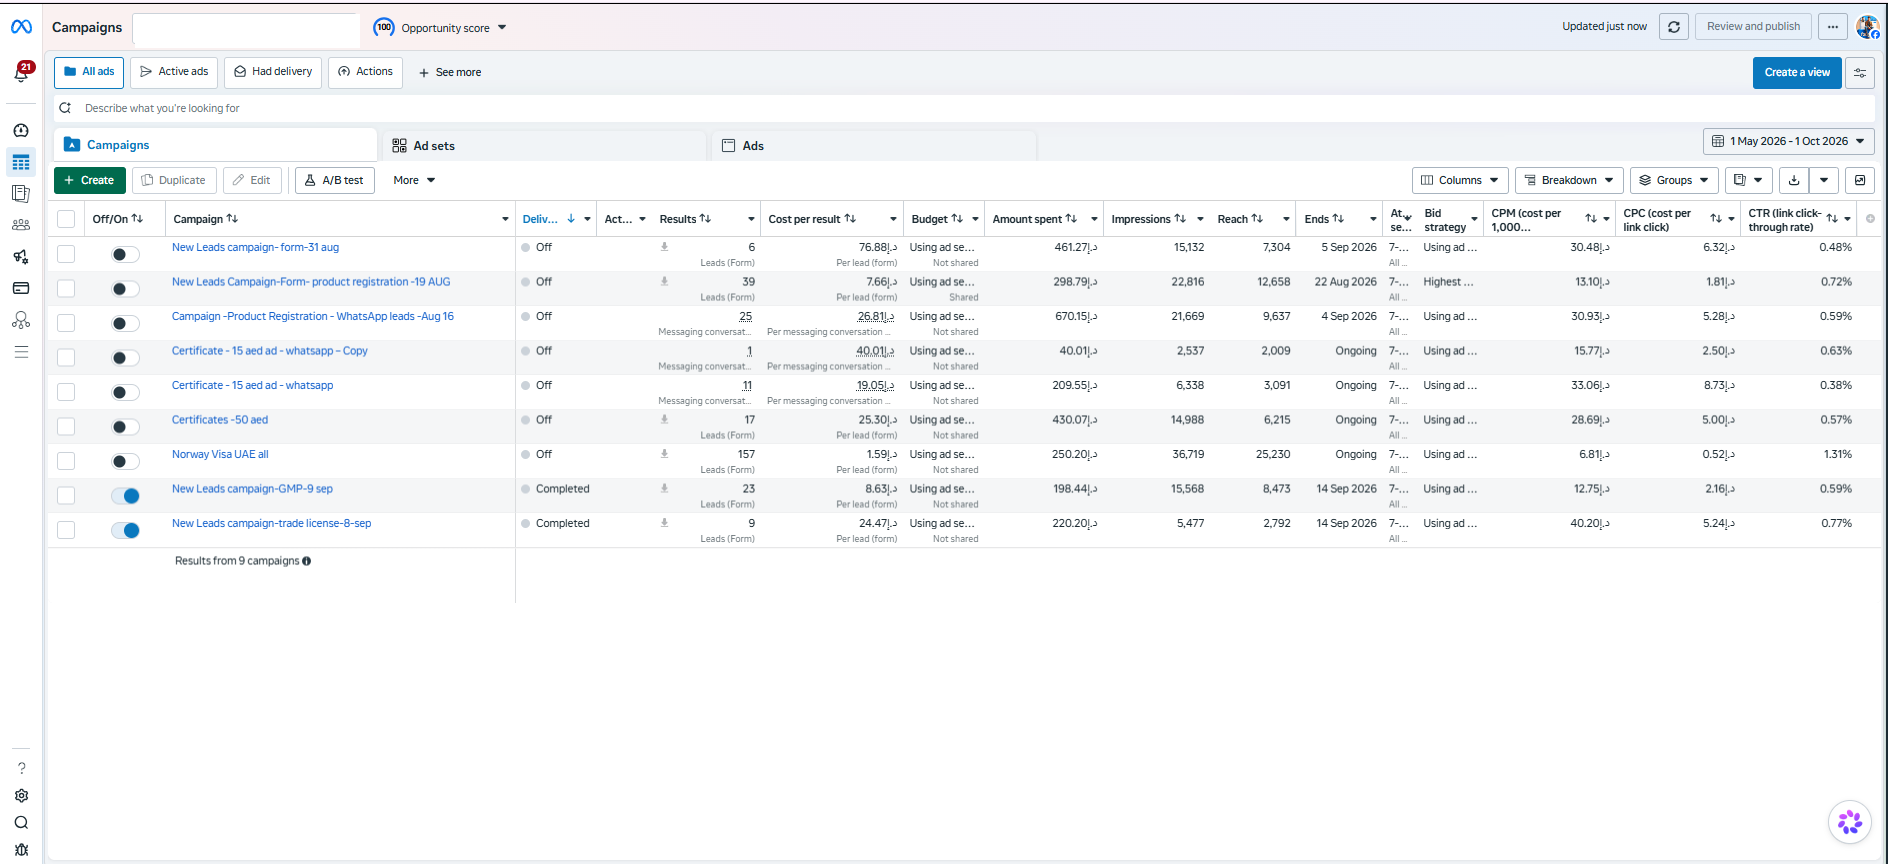Screen dimensions: 1888x864
Task: Check the box for Certificate - 15 aed ad - whatsapp - Copy
Action: (66, 358)
